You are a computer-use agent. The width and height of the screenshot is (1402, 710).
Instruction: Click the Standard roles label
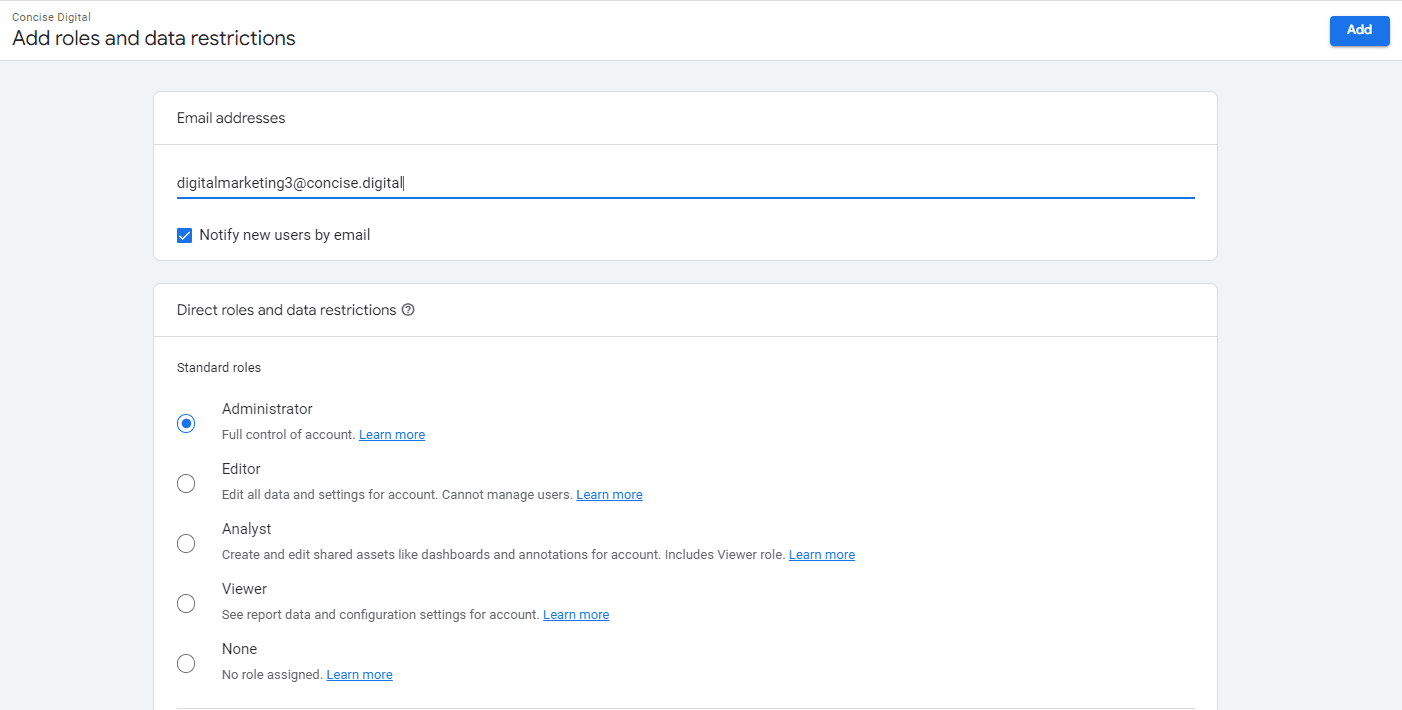coord(219,368)
